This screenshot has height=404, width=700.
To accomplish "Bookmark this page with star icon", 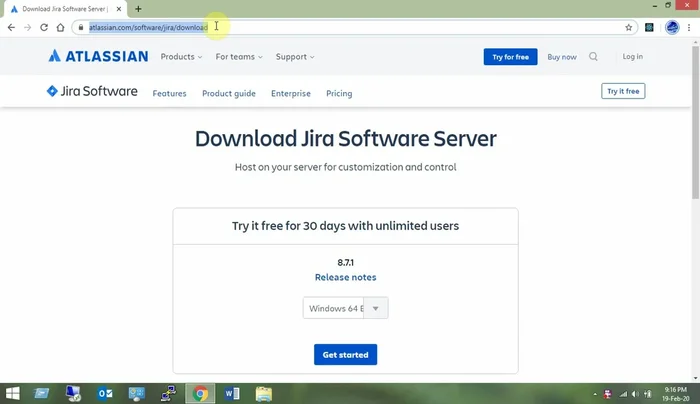I will (629, 27).
